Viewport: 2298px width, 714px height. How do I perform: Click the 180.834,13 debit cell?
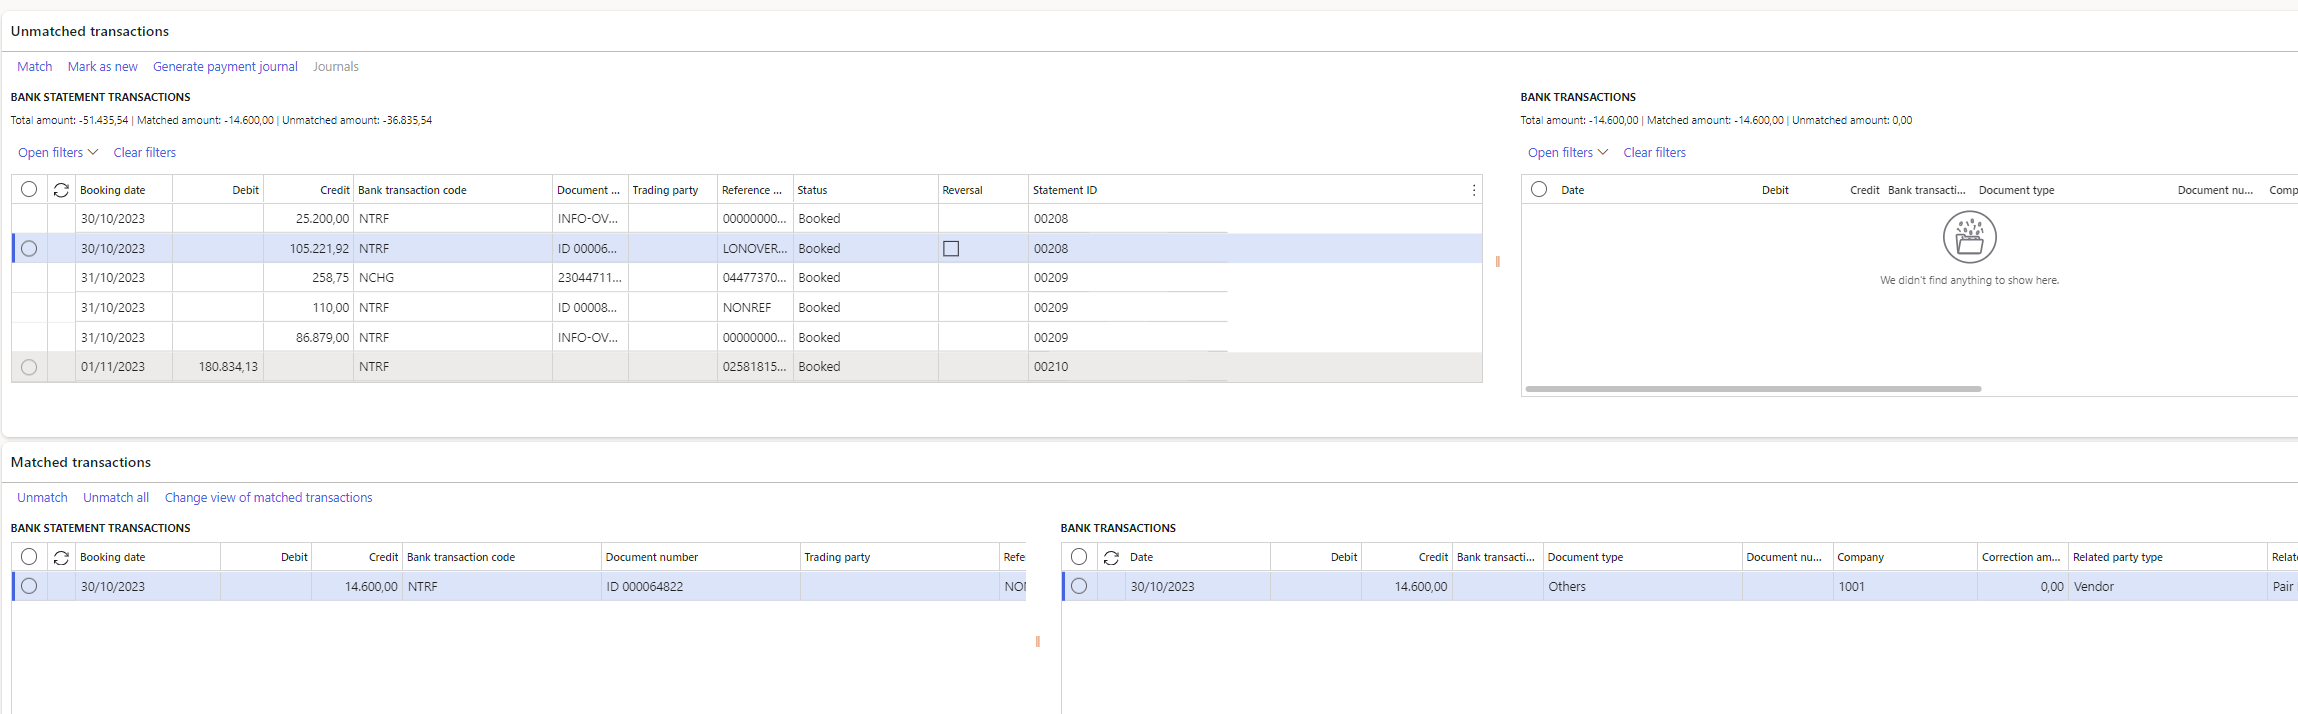[x=218, y=367]
